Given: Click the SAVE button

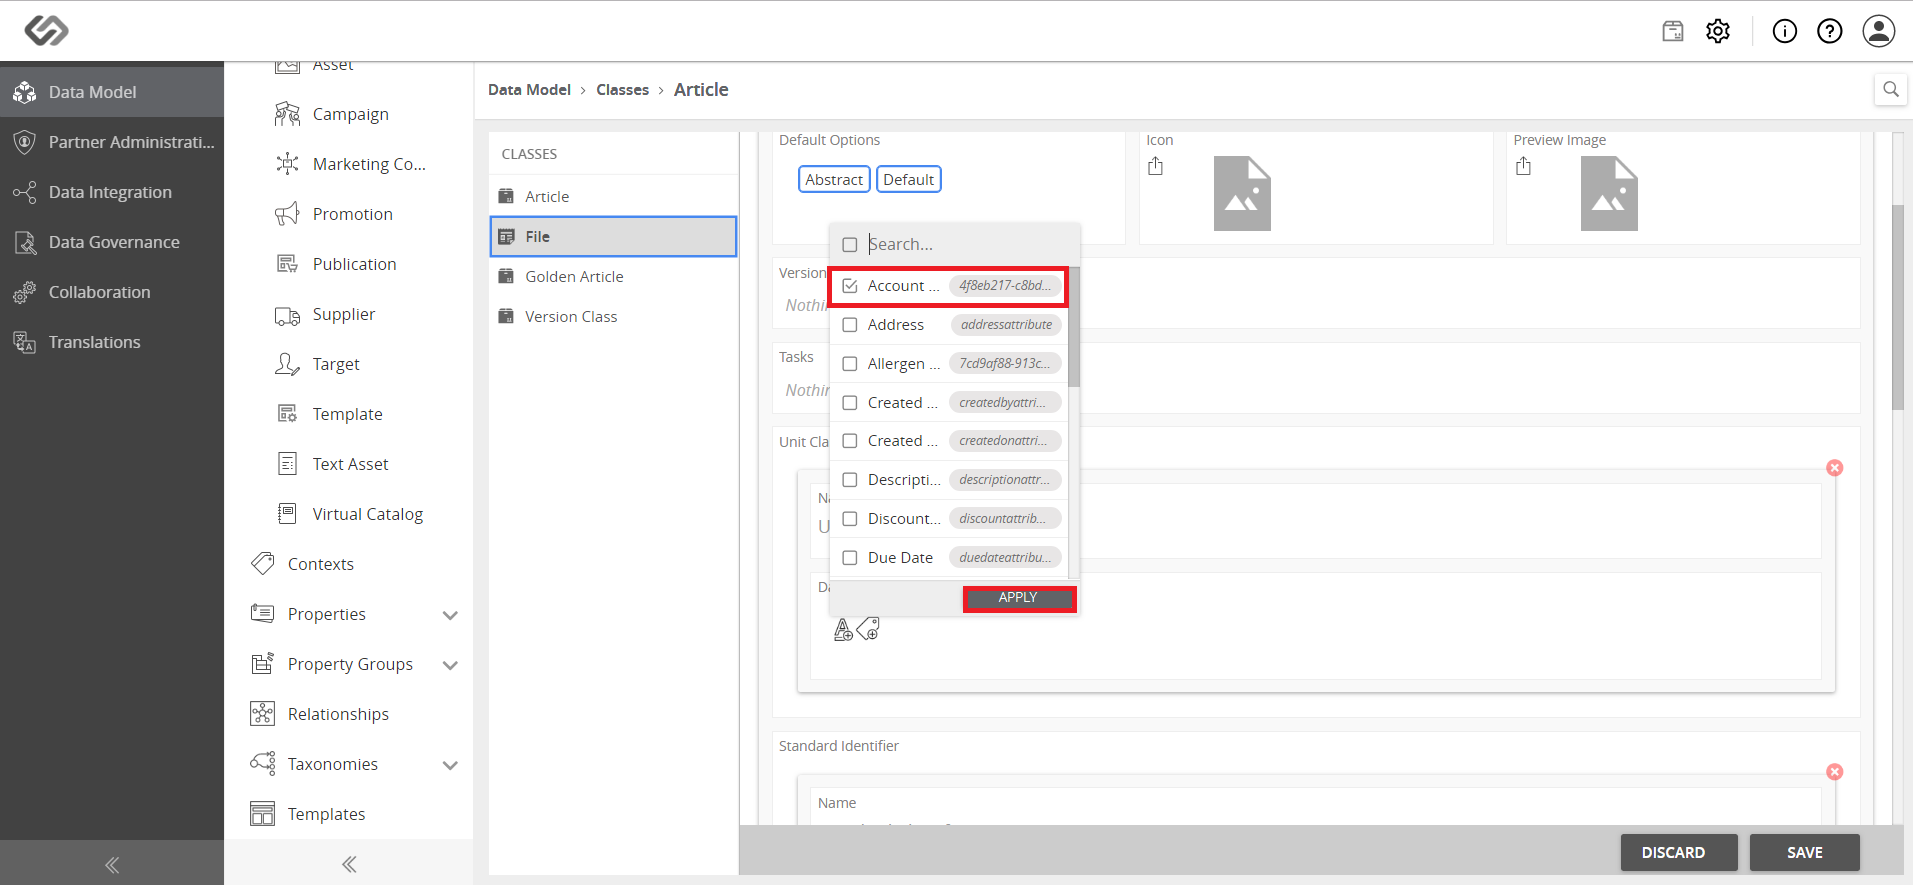Looking at the screenshot, I should coord(1805,853).
